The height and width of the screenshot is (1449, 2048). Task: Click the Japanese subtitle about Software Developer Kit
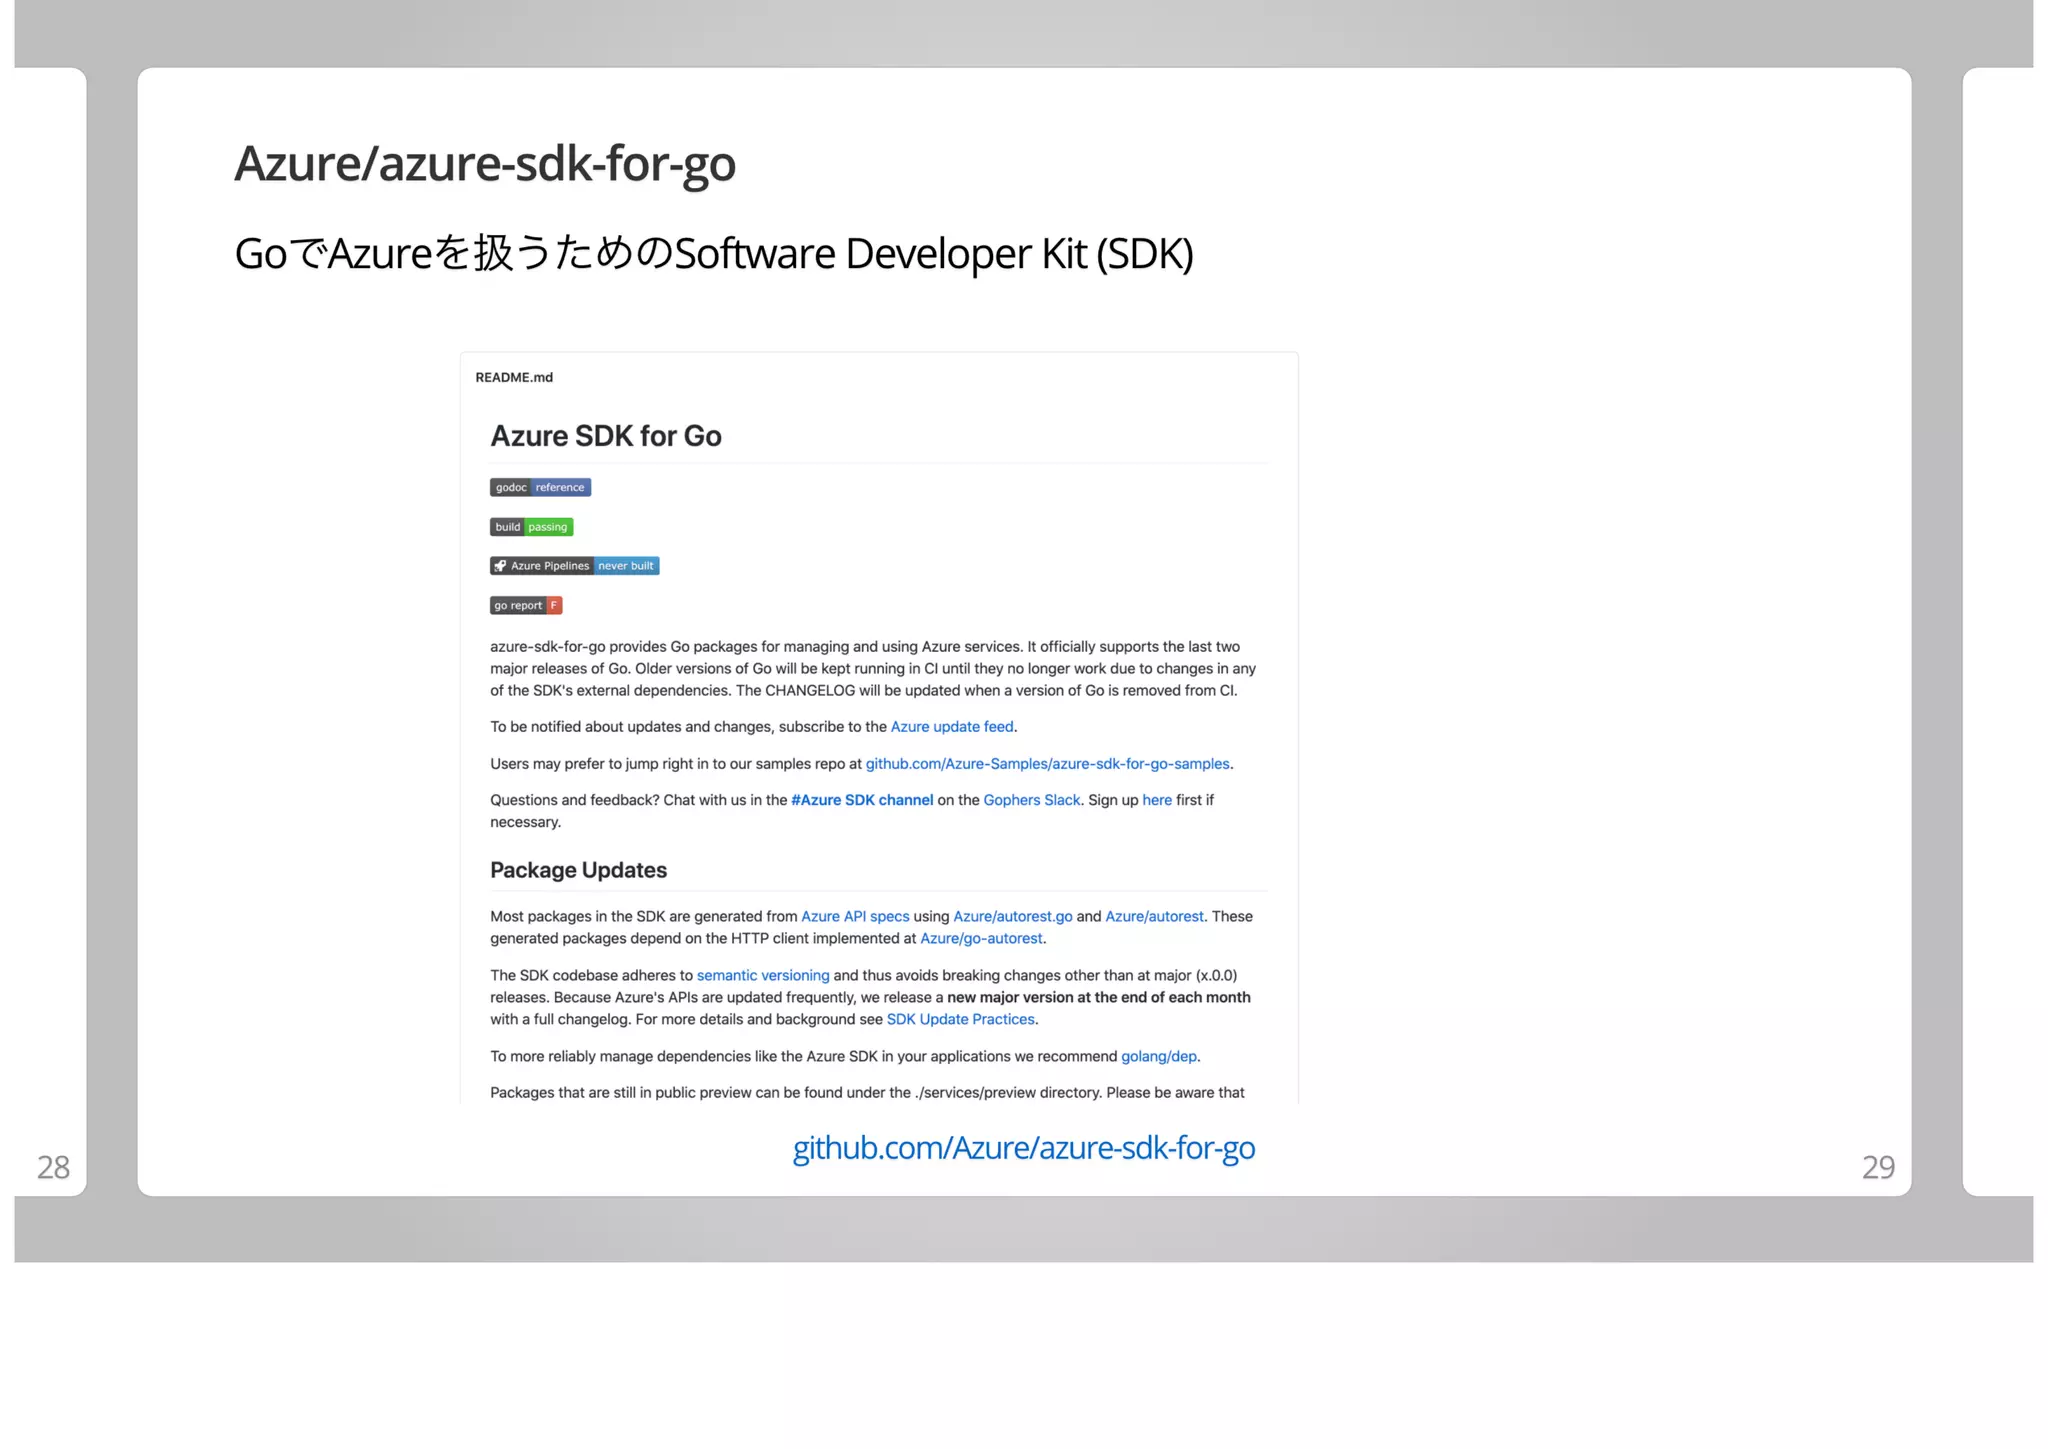pos(714,253)
